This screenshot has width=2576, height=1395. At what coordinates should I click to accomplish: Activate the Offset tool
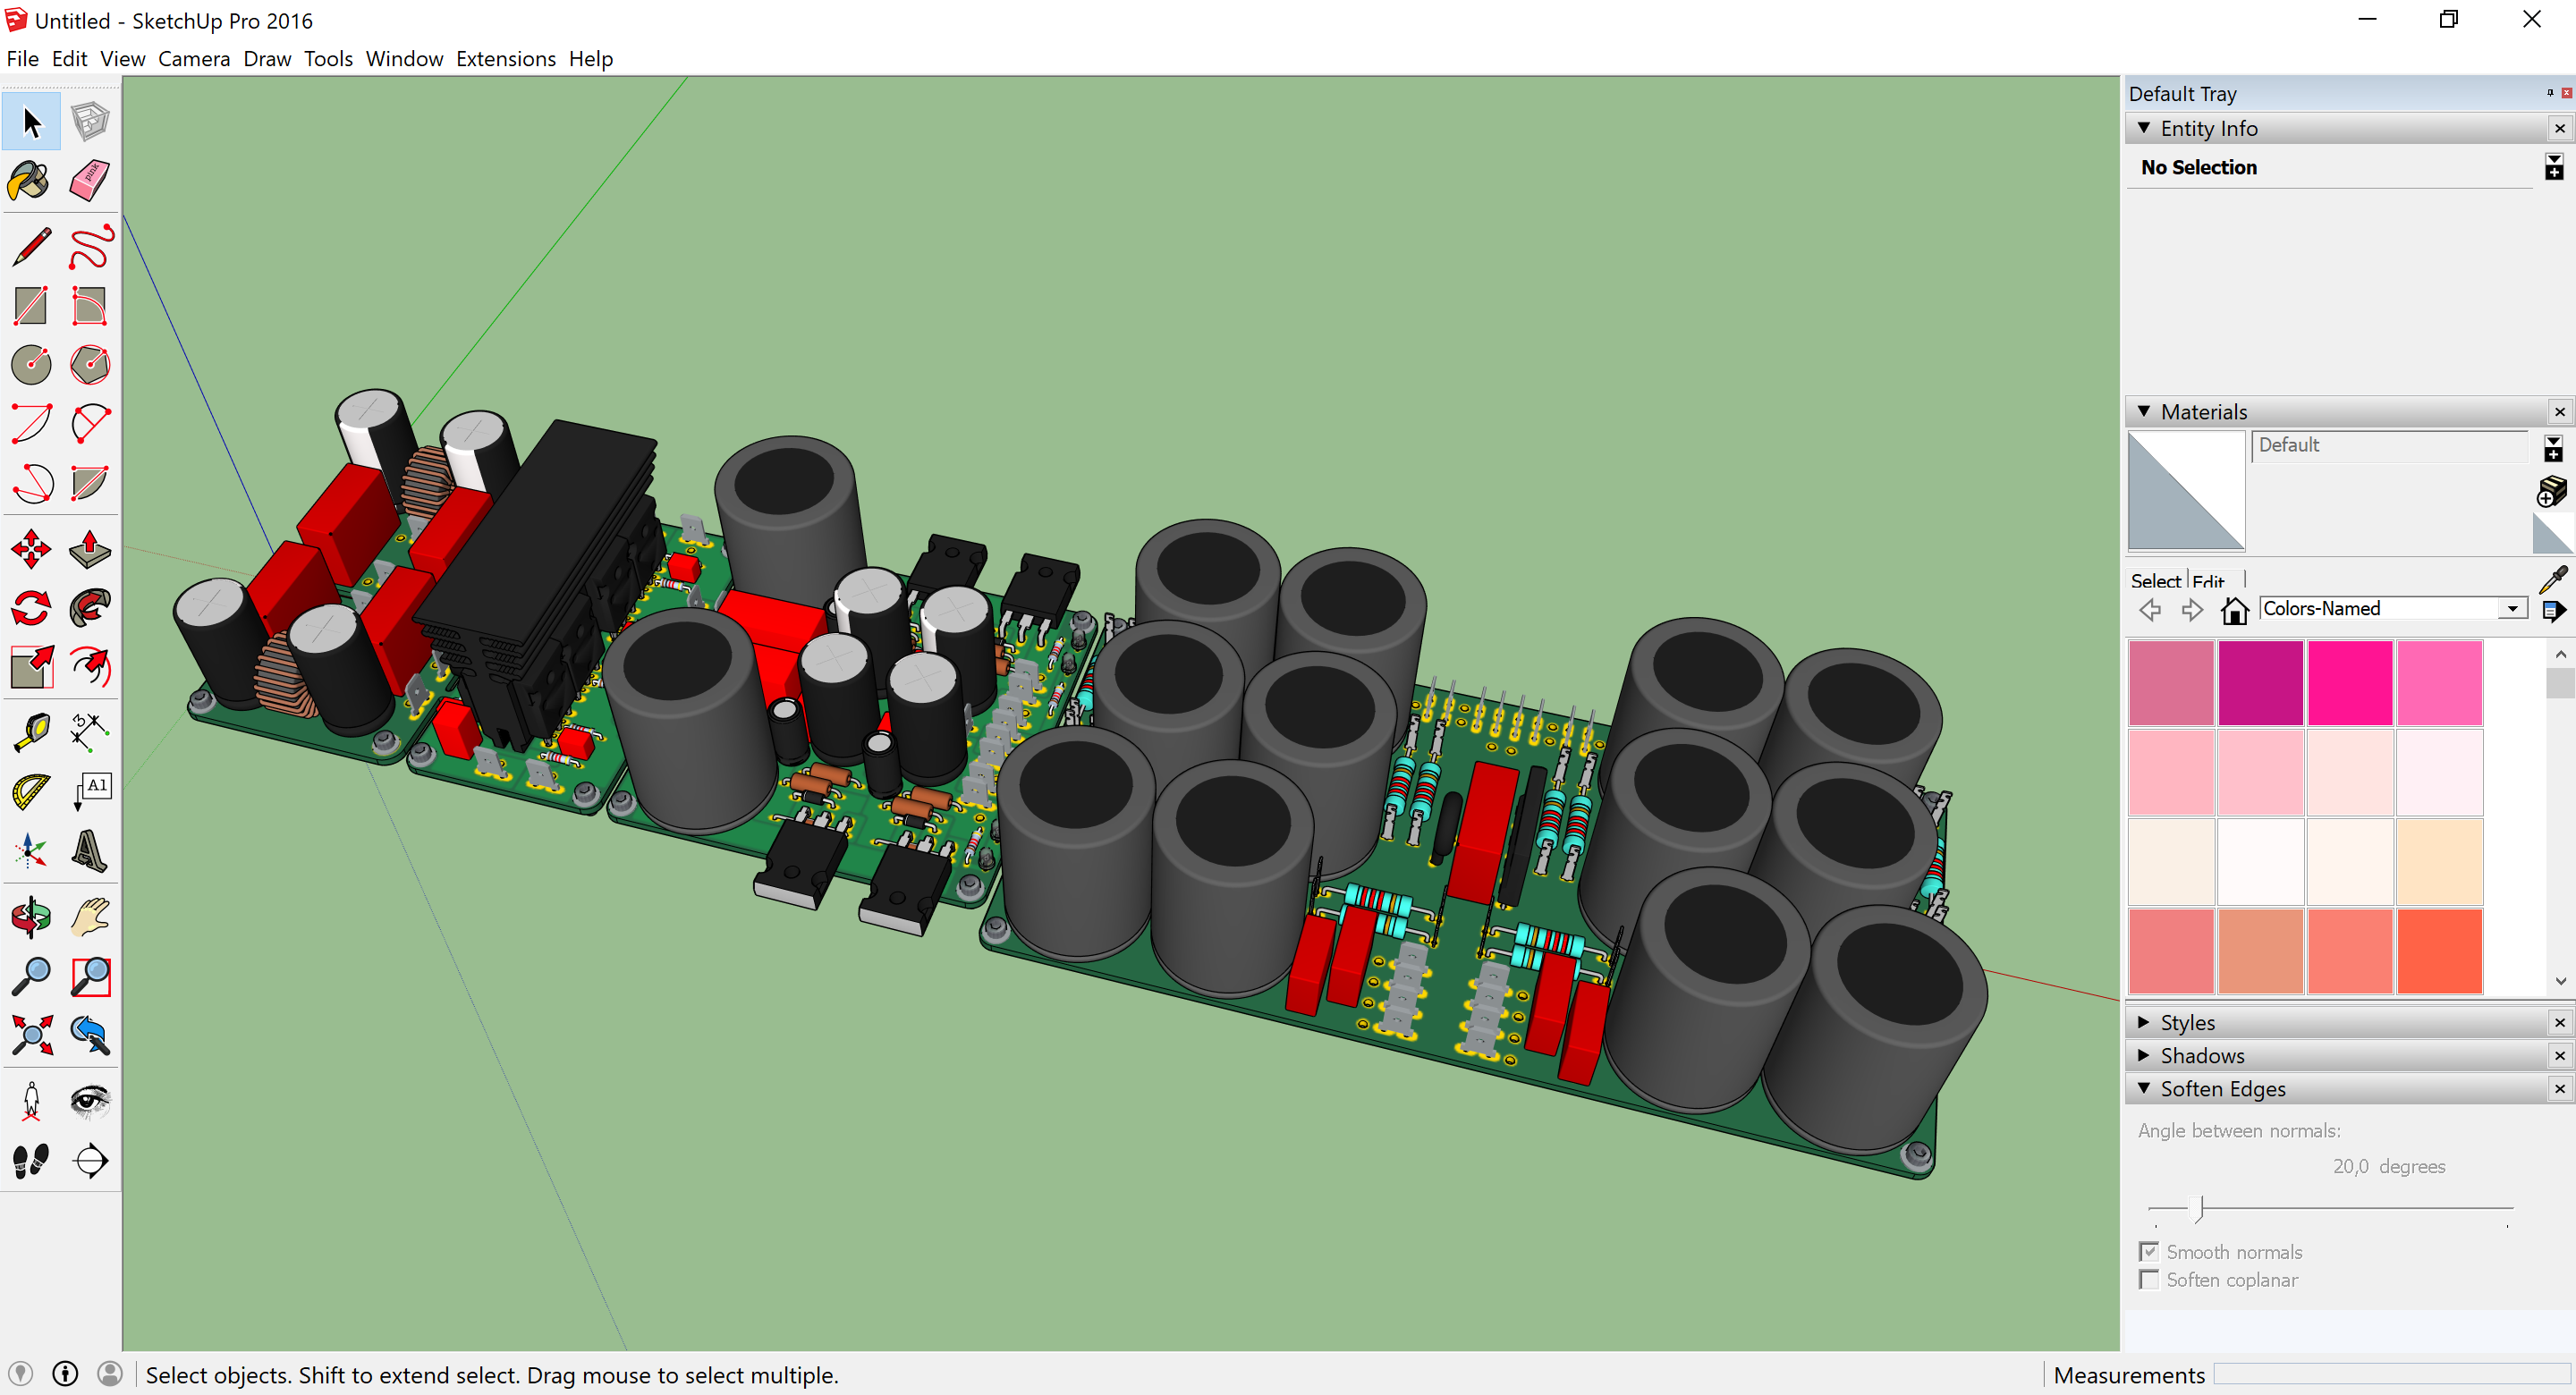pos(90,667)
